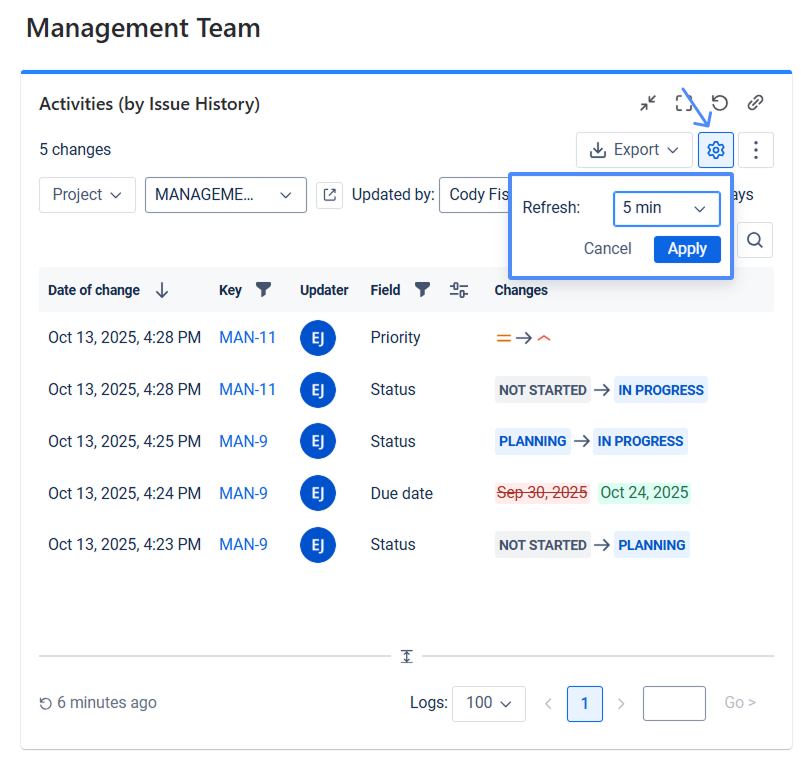Sort by Date of change arrow

[162, 290]
